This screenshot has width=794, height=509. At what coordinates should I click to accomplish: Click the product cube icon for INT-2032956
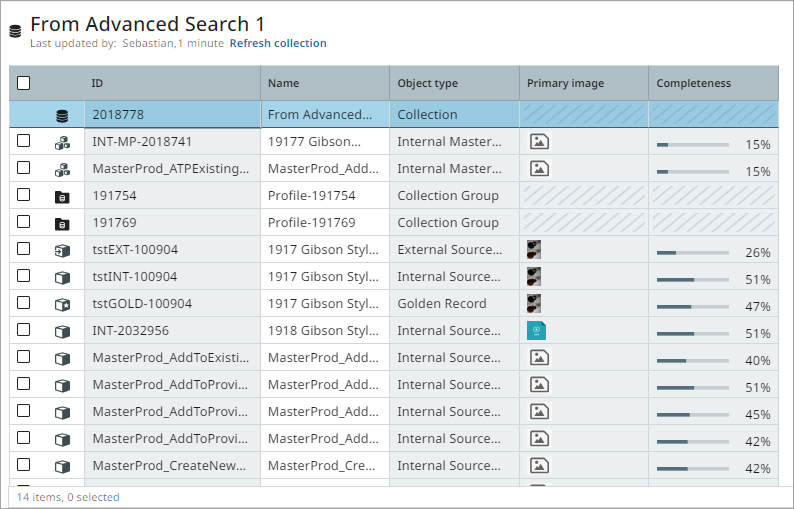click(62, 331)
